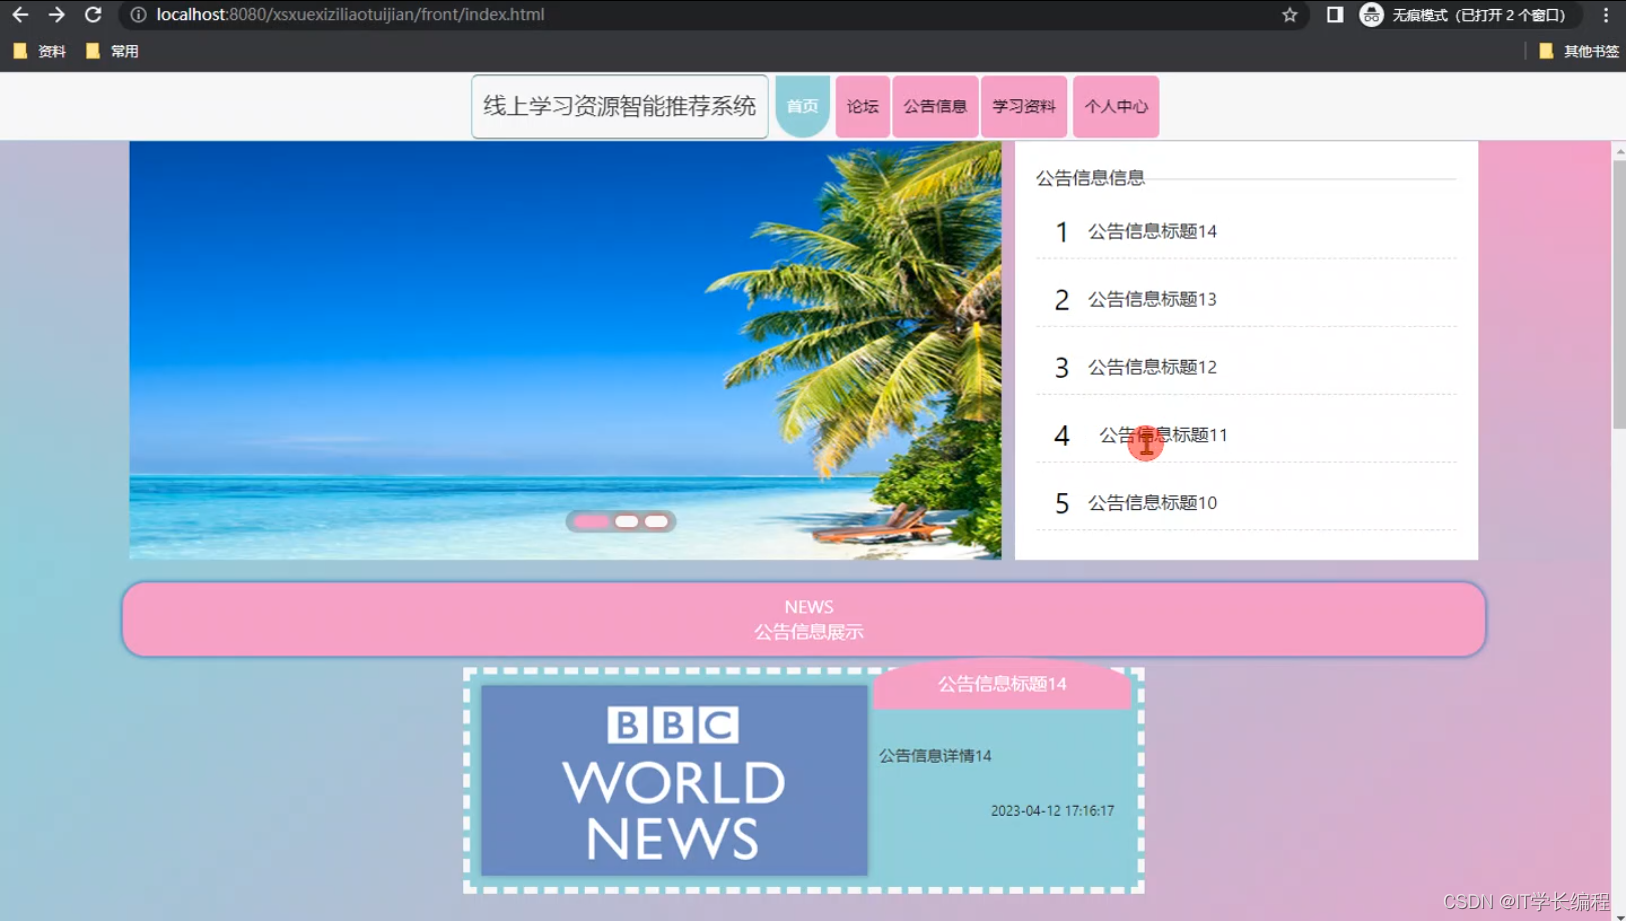The width and height of the screenshot is (1626, 921).
Task: Click the bookmark star icon
Action: pyautogui.click(x=1290, y=15)
